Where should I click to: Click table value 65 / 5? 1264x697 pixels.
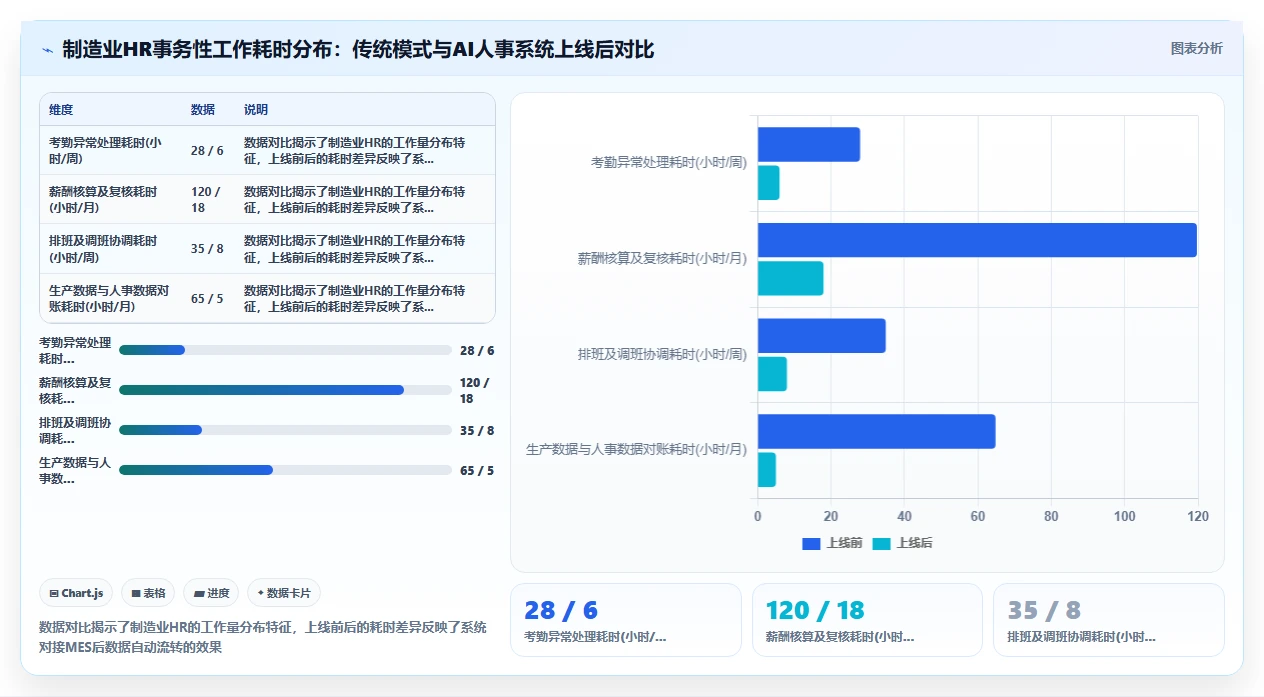point(207,298)
